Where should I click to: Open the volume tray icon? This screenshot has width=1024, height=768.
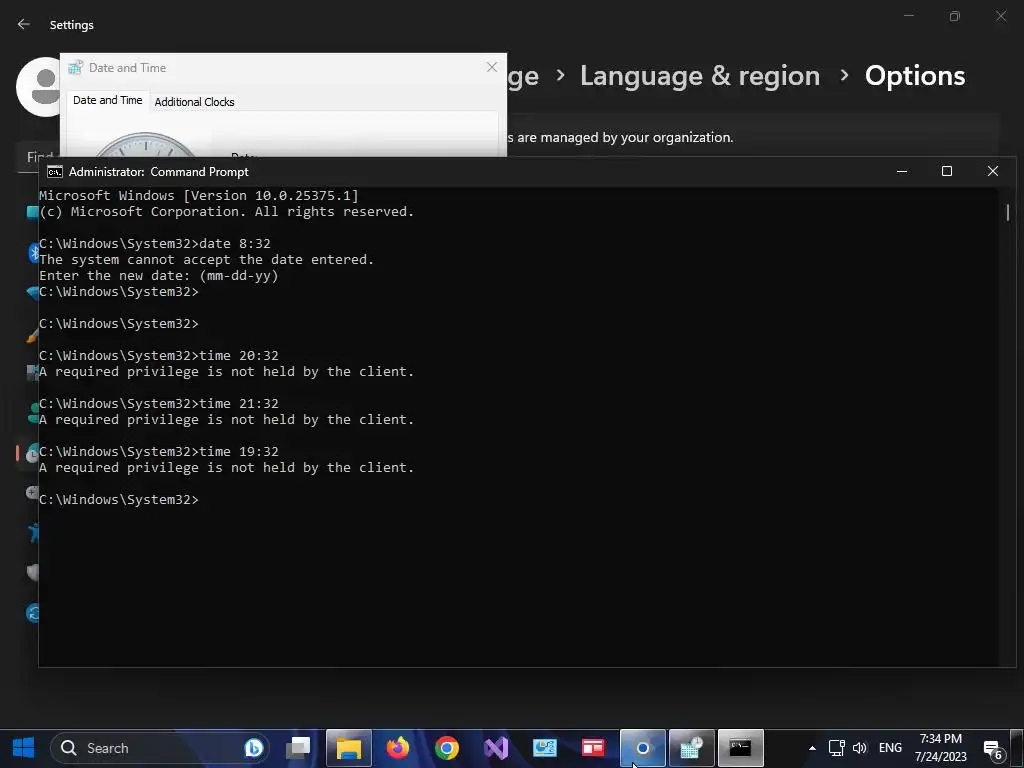point(860,748)
